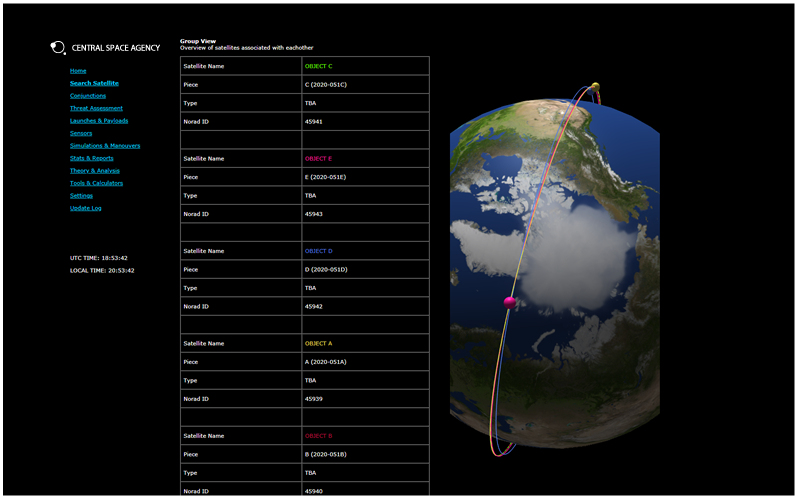
Task: Click the green OBJECT C satellite name
Action: (x=318, y=66)
